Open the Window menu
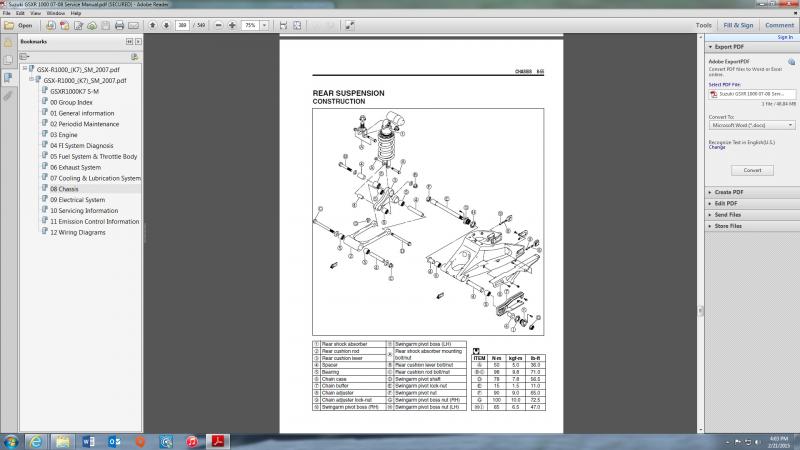 point(56,13)
